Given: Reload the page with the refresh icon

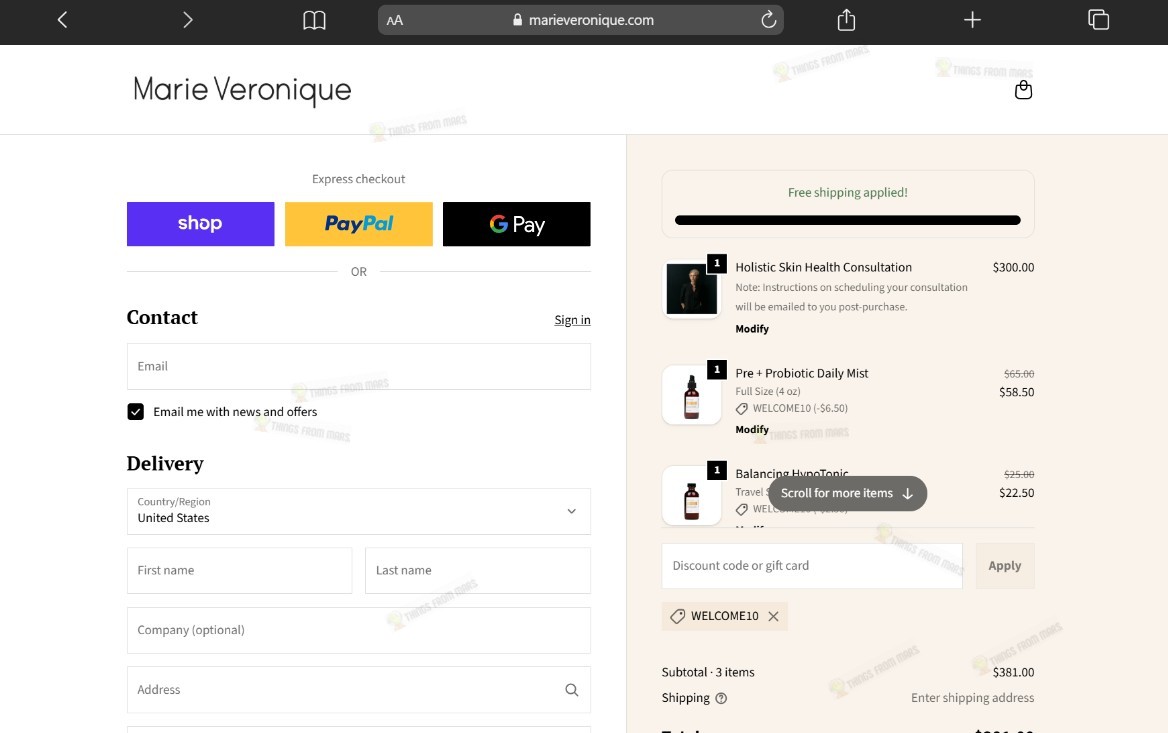Looking at the screenshot, I should coord(768,20).
